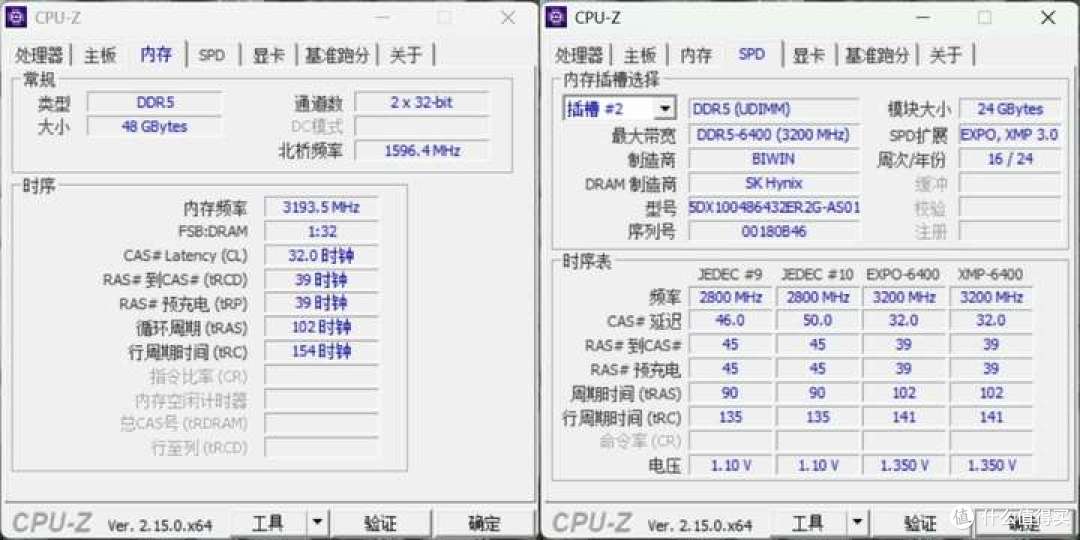
Task: Open 工具 dropdown arrow in left window
Action: tap(316, 523)
